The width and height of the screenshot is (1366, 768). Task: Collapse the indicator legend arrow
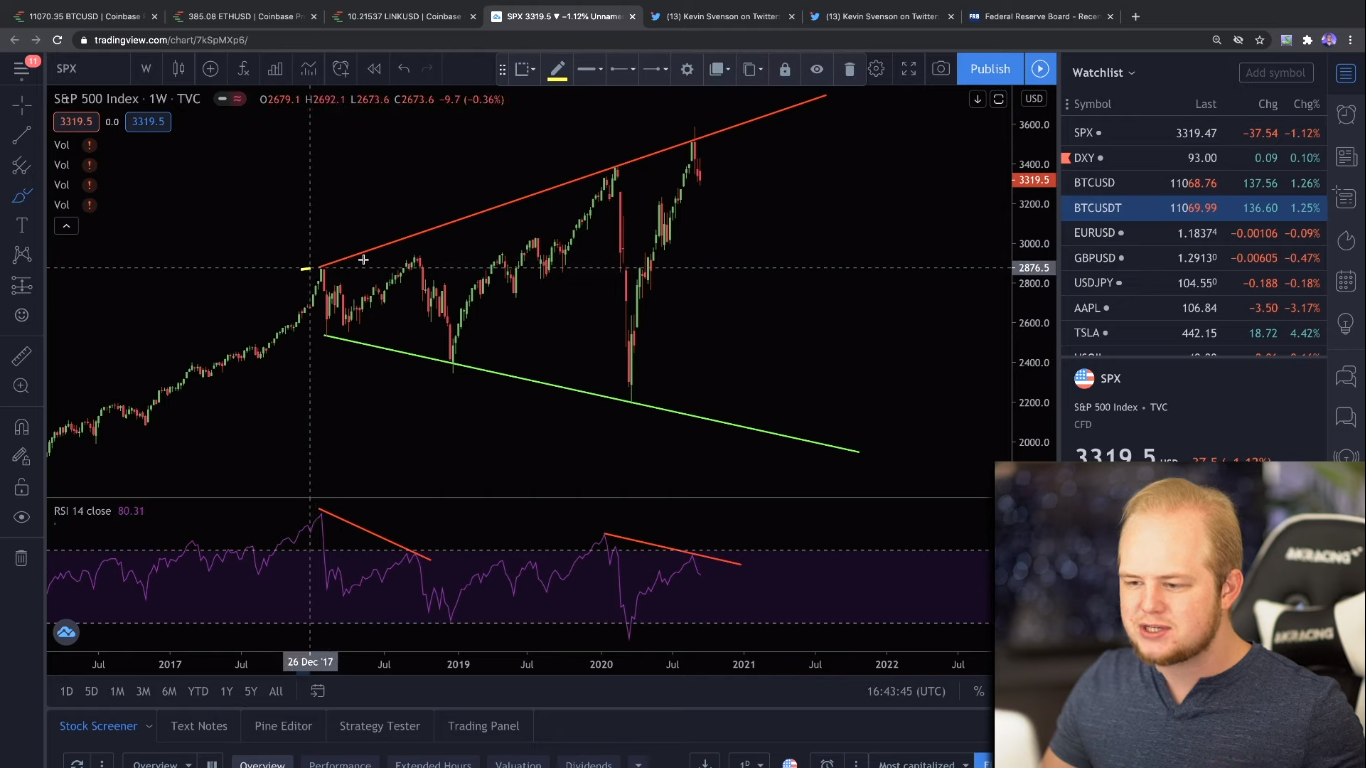(66, 226)
